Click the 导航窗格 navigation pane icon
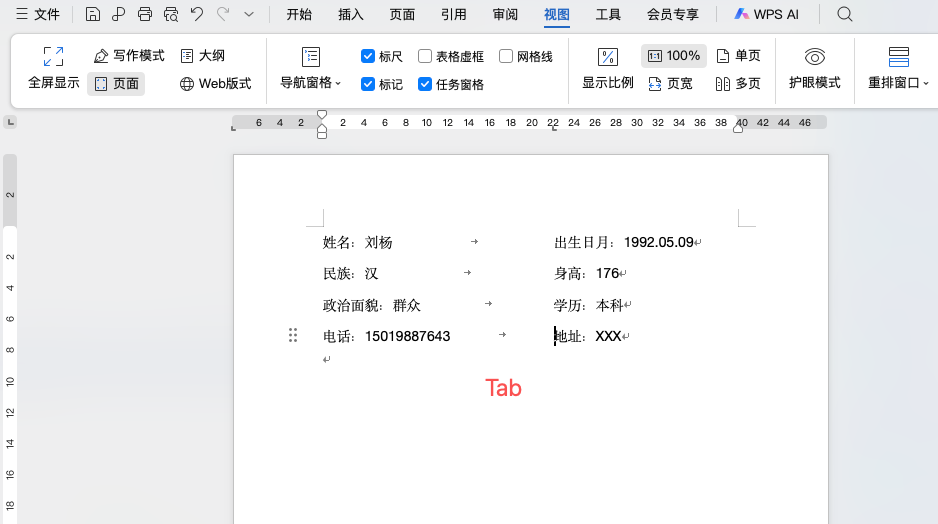The width and height of the screenshot is (938, 524). click(x=310, y=57)
